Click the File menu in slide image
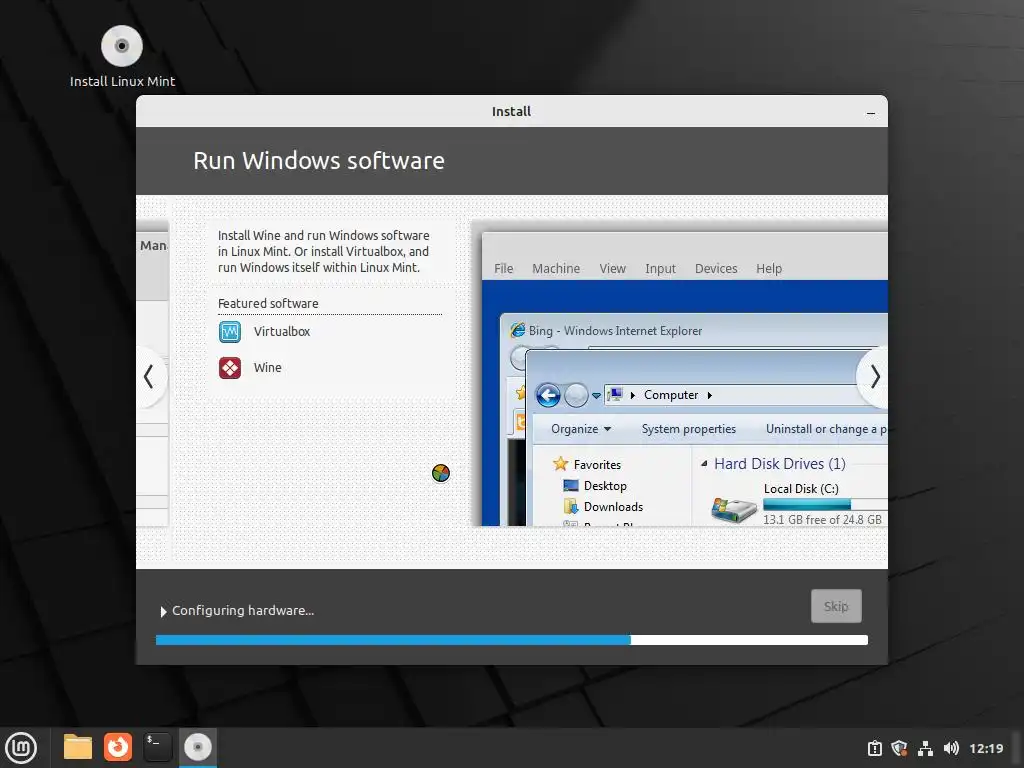This screenshot has width=1024, height=768. (504, 268)
